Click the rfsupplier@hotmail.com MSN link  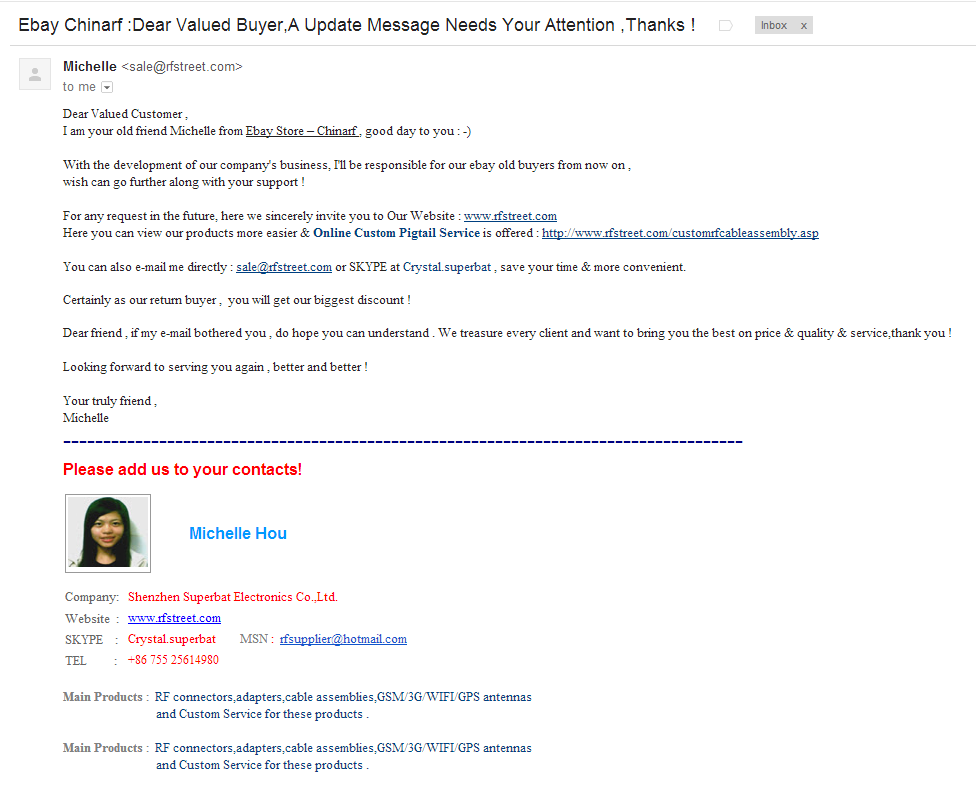tap(343, 639)
